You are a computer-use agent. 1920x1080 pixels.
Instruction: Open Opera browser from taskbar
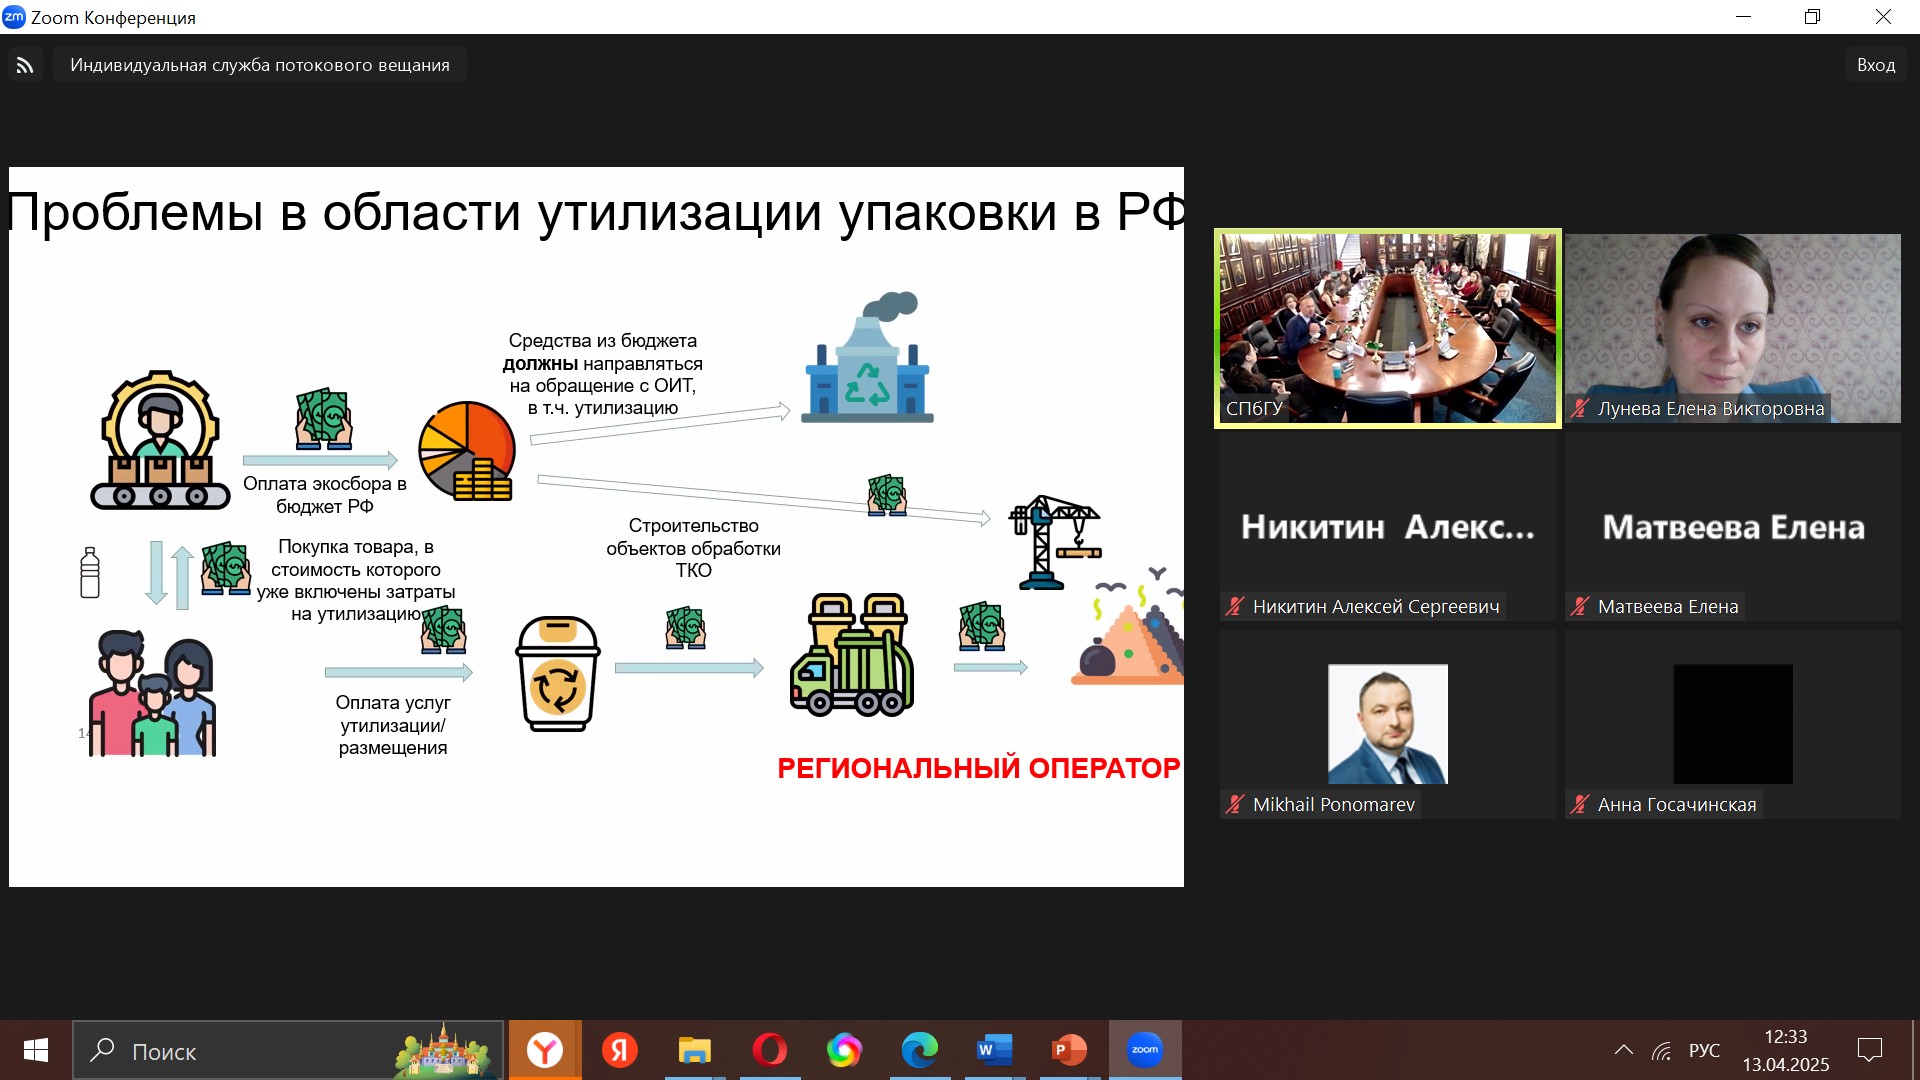(x=769, y=1050)
